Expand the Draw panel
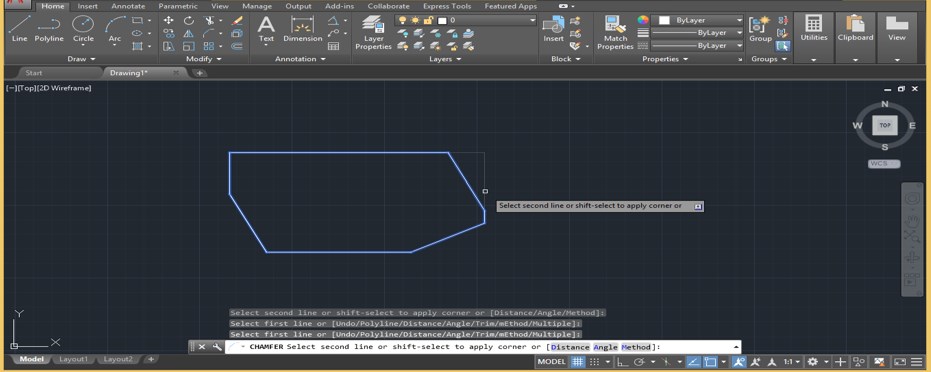The height and width of the screenshot is (372, 931). (81, 59)
